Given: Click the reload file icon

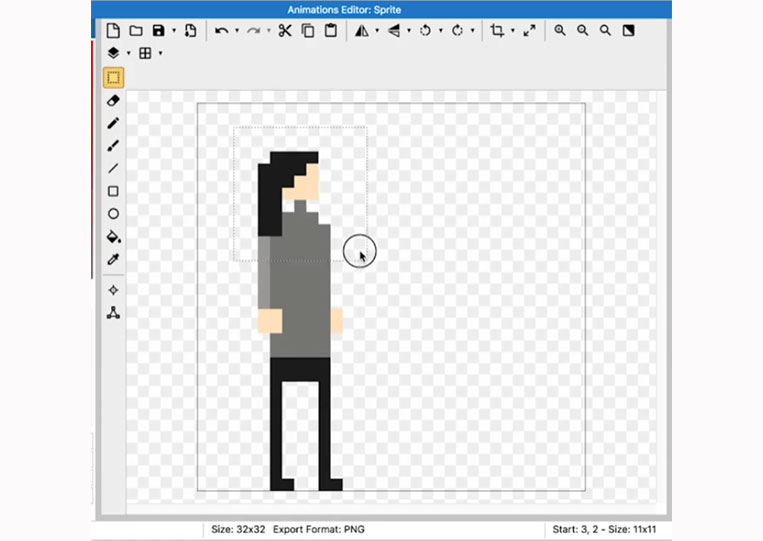Looking at the screenshot, I should [190, 31].
